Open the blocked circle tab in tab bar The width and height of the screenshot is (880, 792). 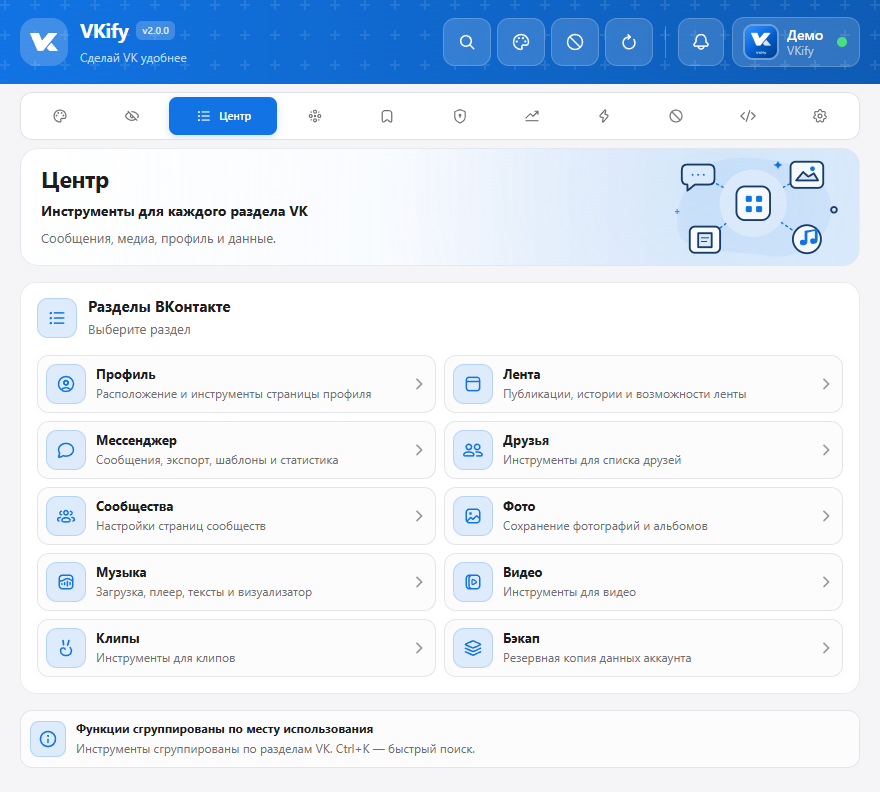(x=676, y=116)
